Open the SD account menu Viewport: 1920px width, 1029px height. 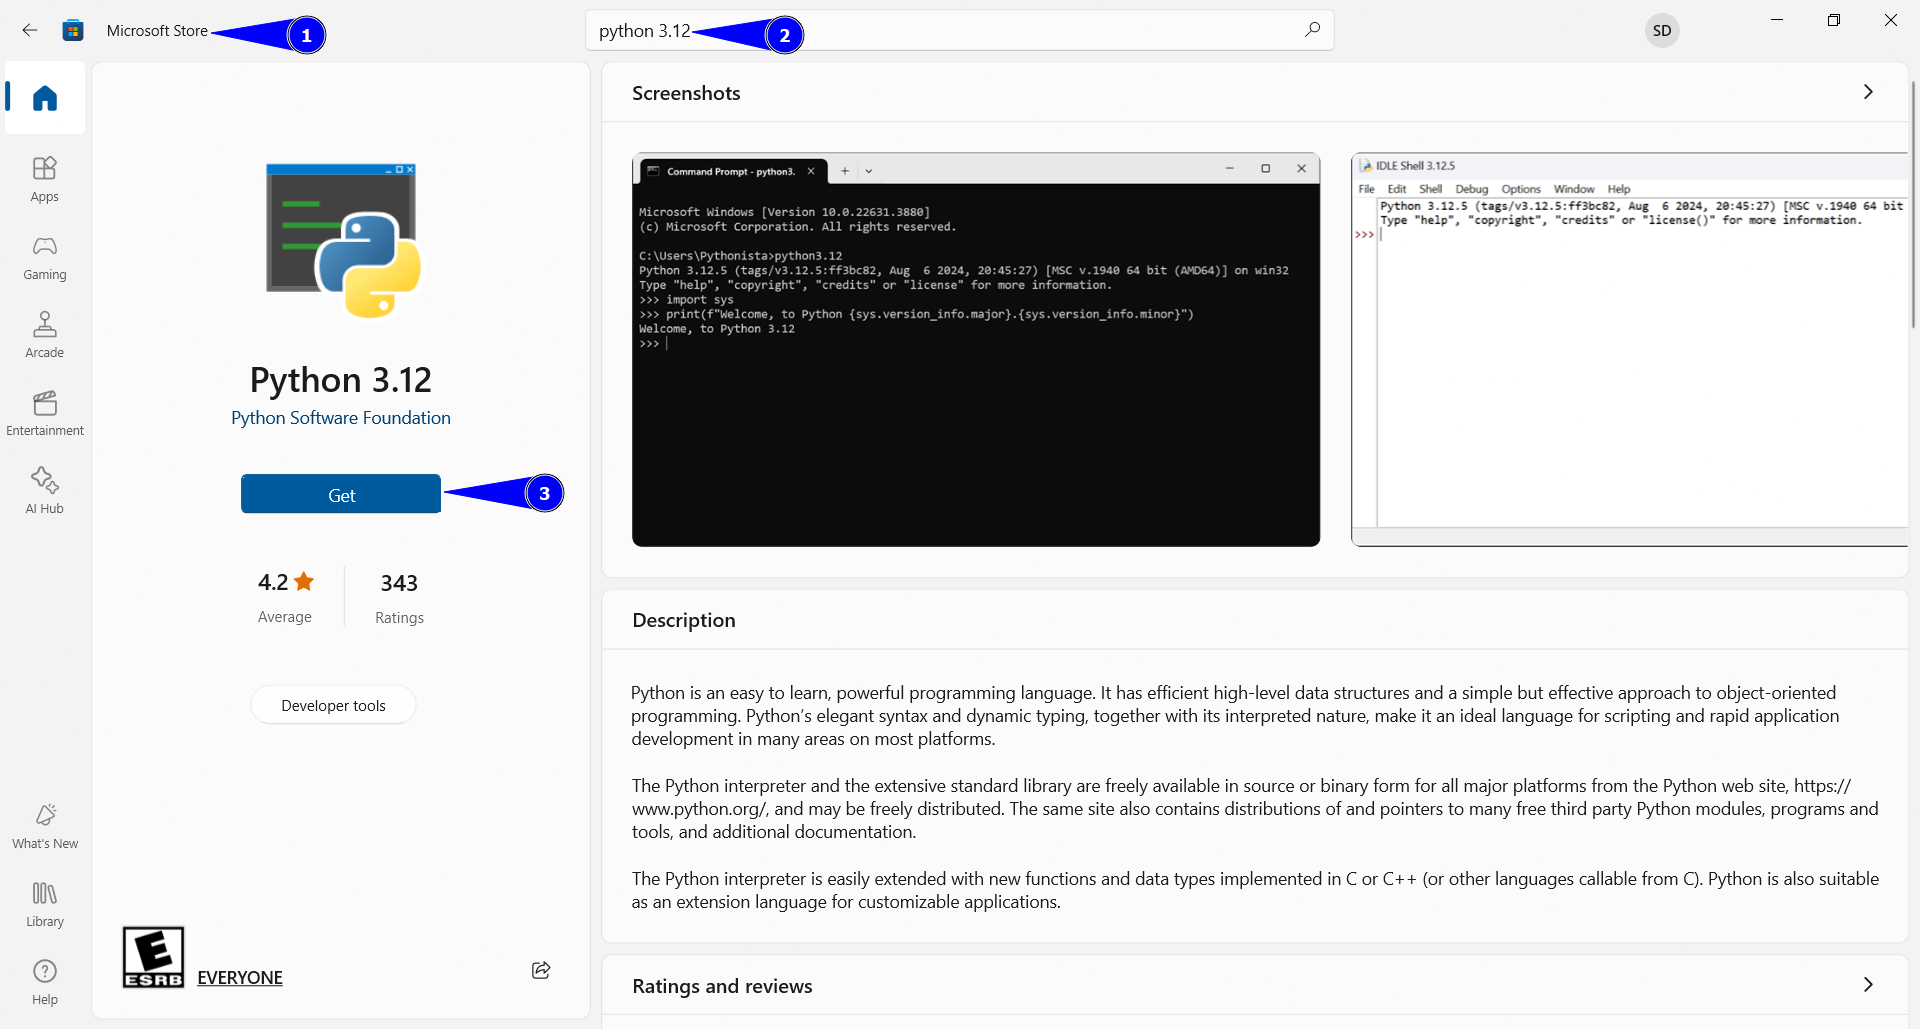[x=1662, y=30]
